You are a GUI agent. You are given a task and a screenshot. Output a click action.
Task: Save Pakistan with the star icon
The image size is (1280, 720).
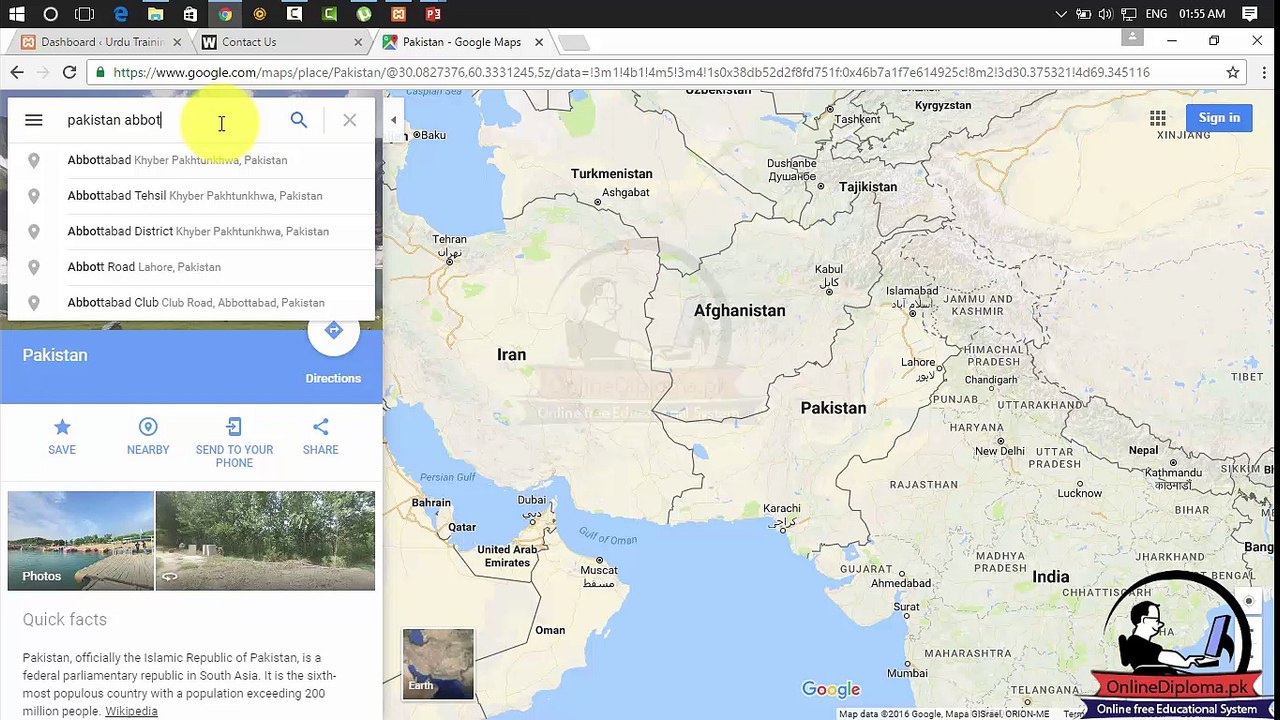(62, 428)
